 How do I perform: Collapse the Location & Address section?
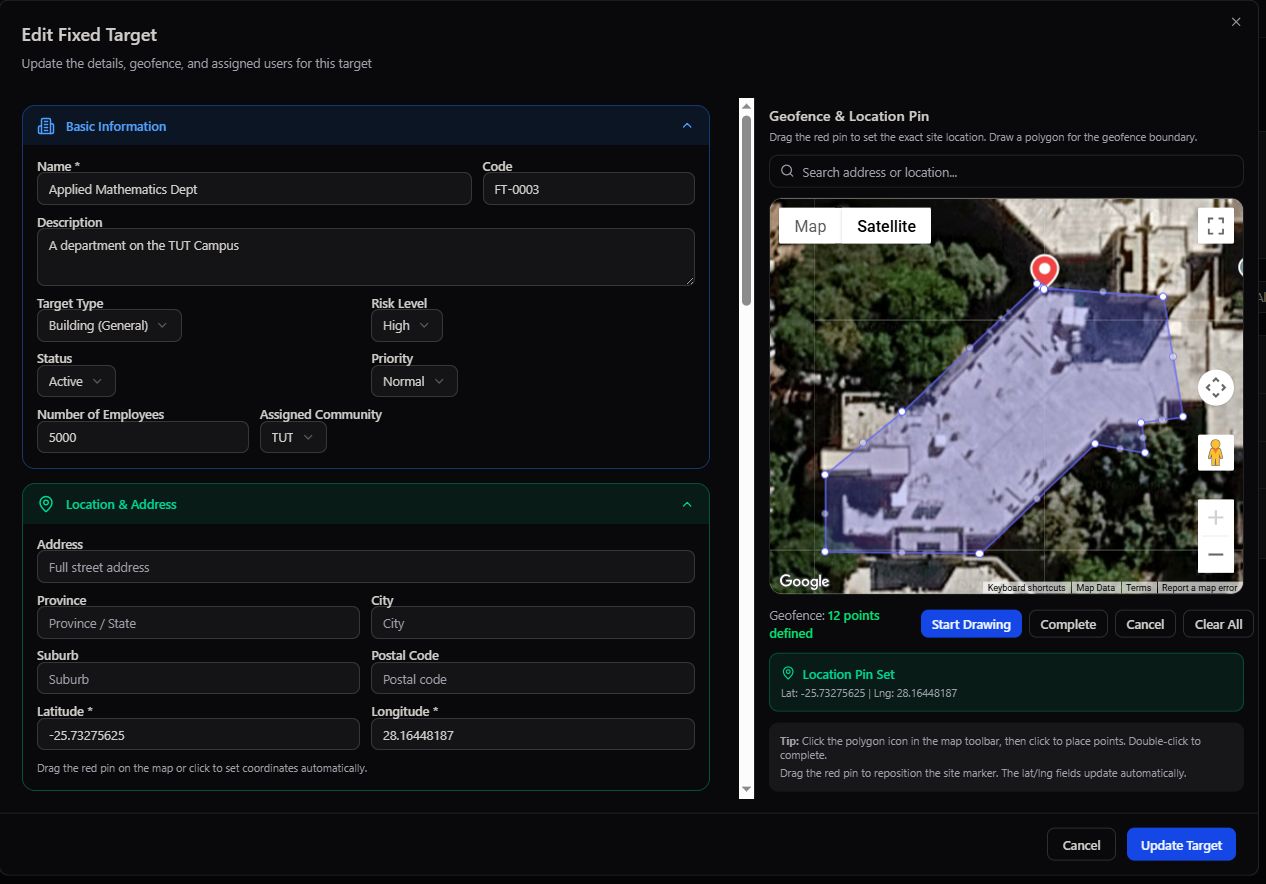pyautogui.click(x=687, y=504)
